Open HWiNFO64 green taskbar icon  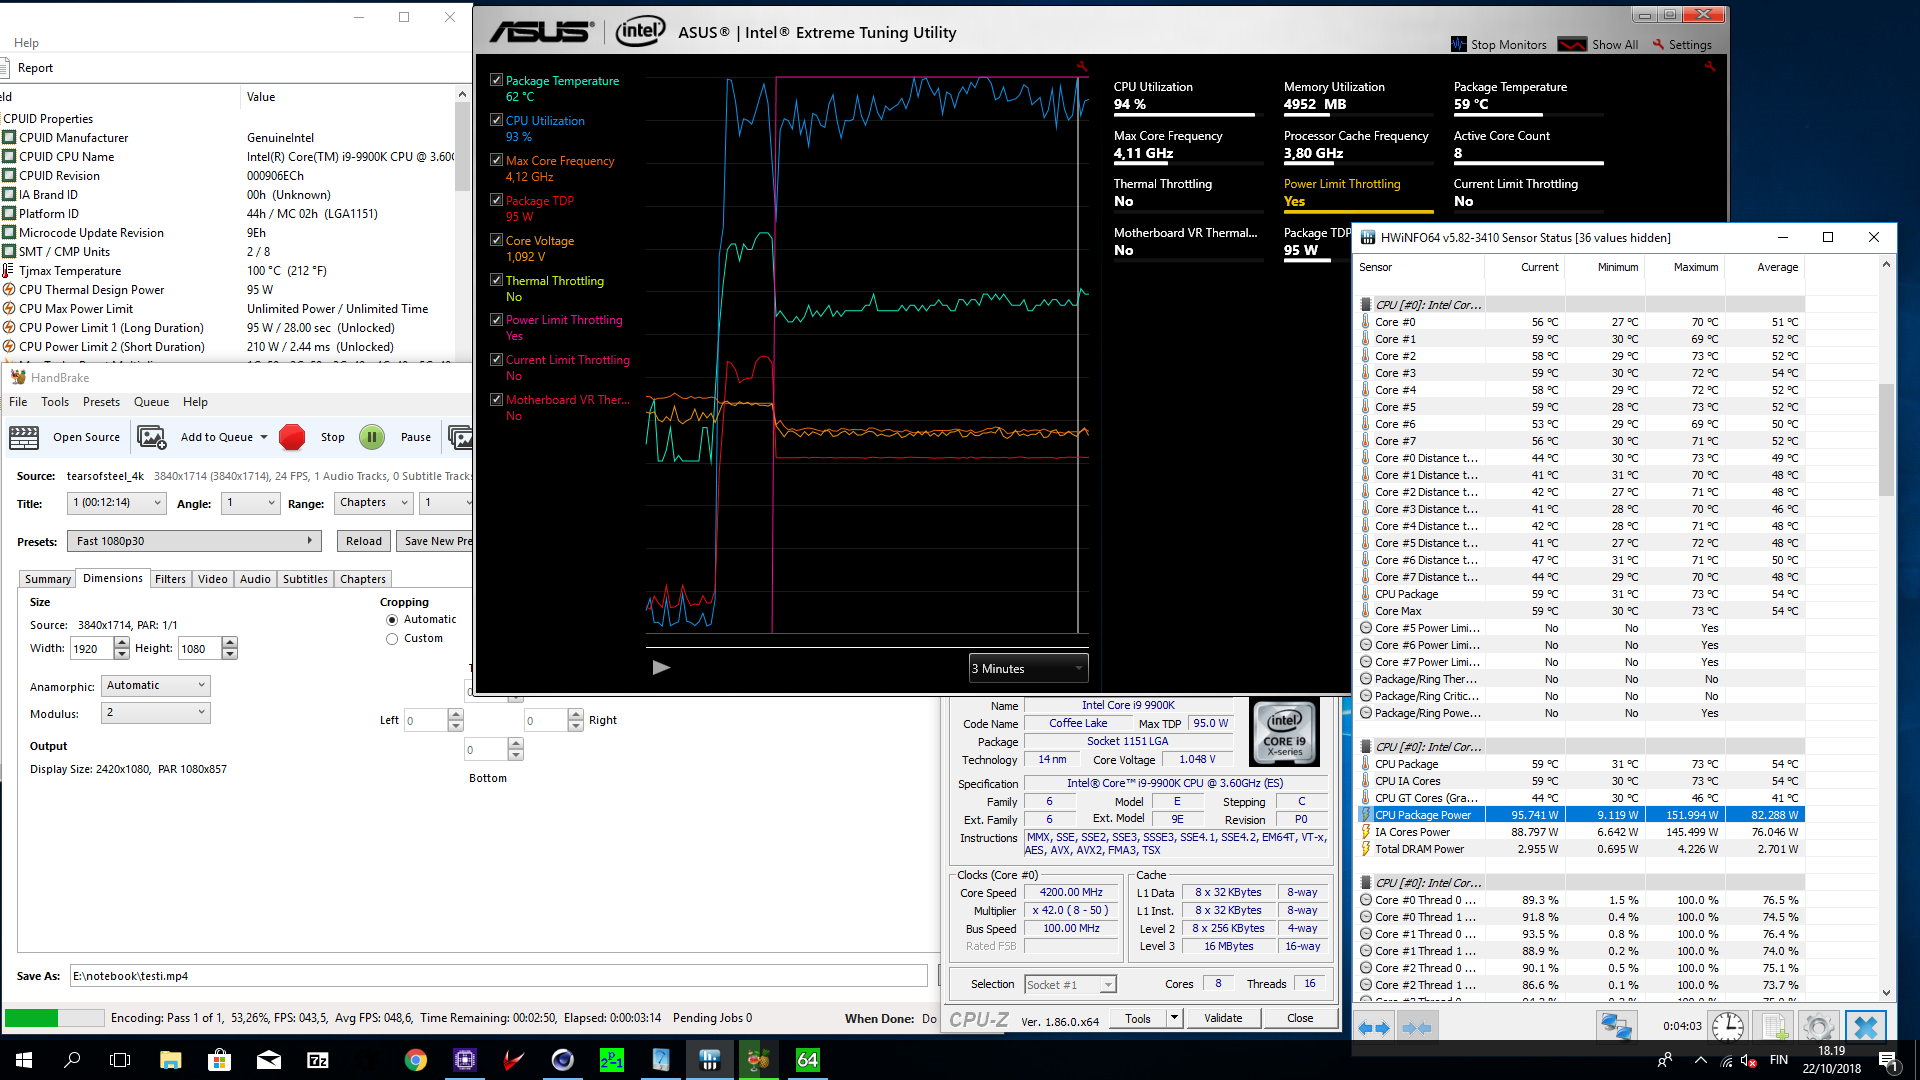[807, 1060]
